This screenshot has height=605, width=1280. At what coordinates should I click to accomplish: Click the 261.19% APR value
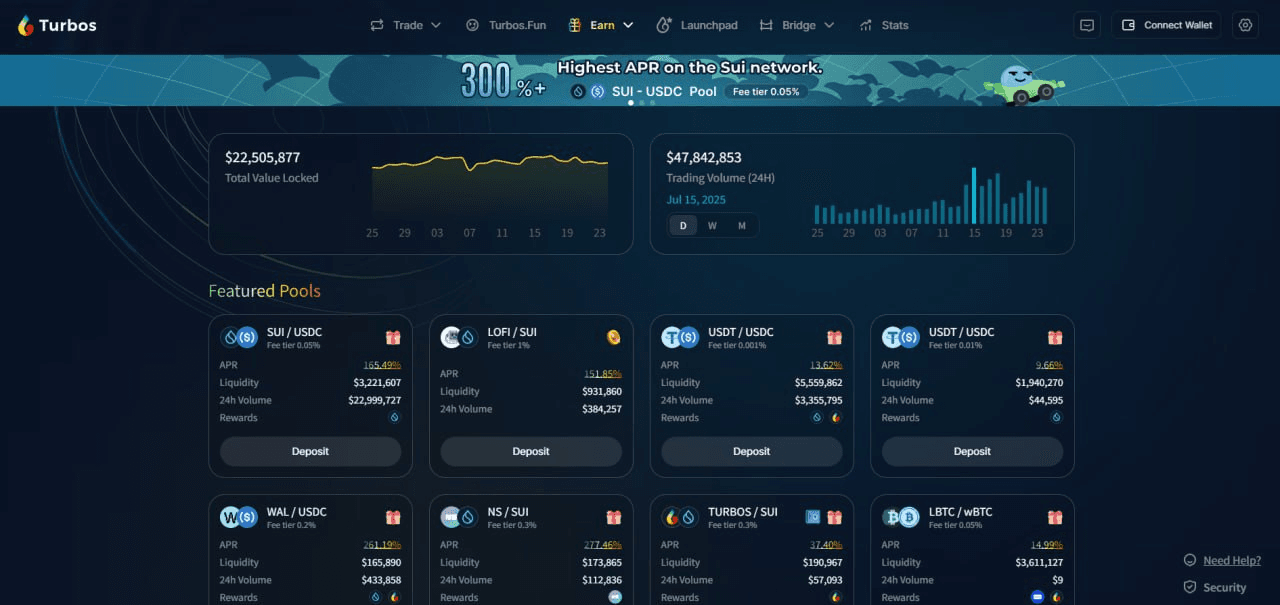(382, 545)
